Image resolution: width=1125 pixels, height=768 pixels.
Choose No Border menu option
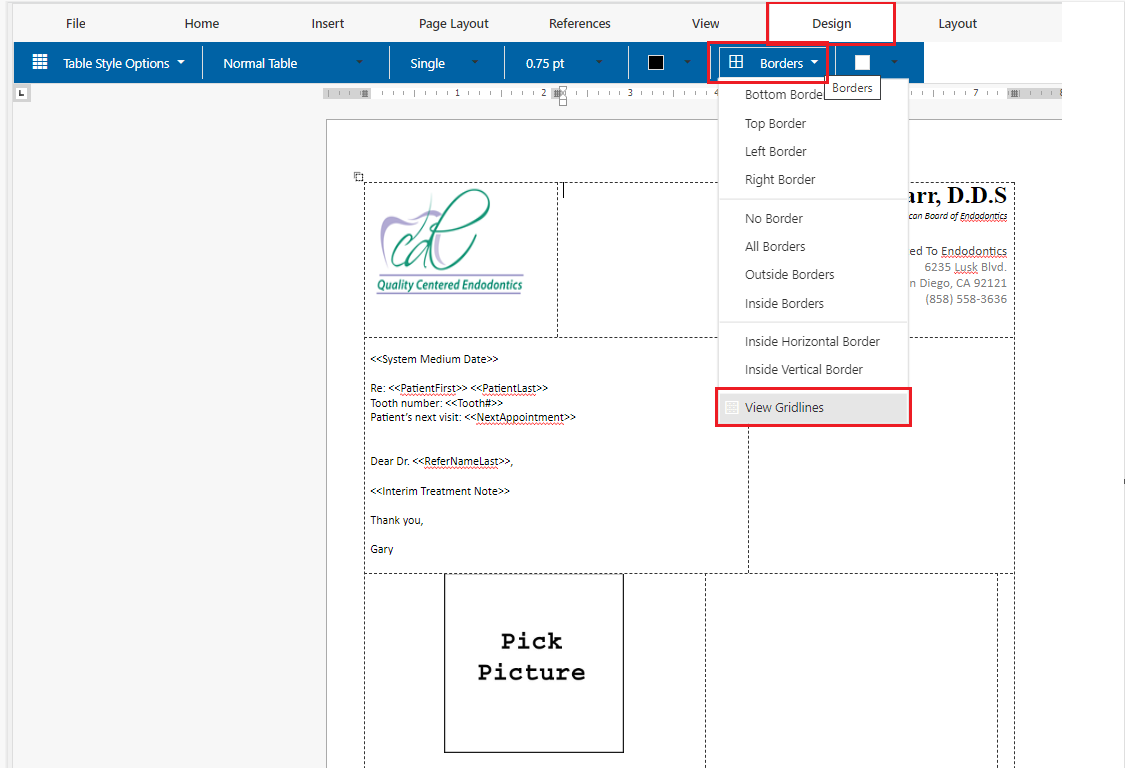(x=774, y=218)
